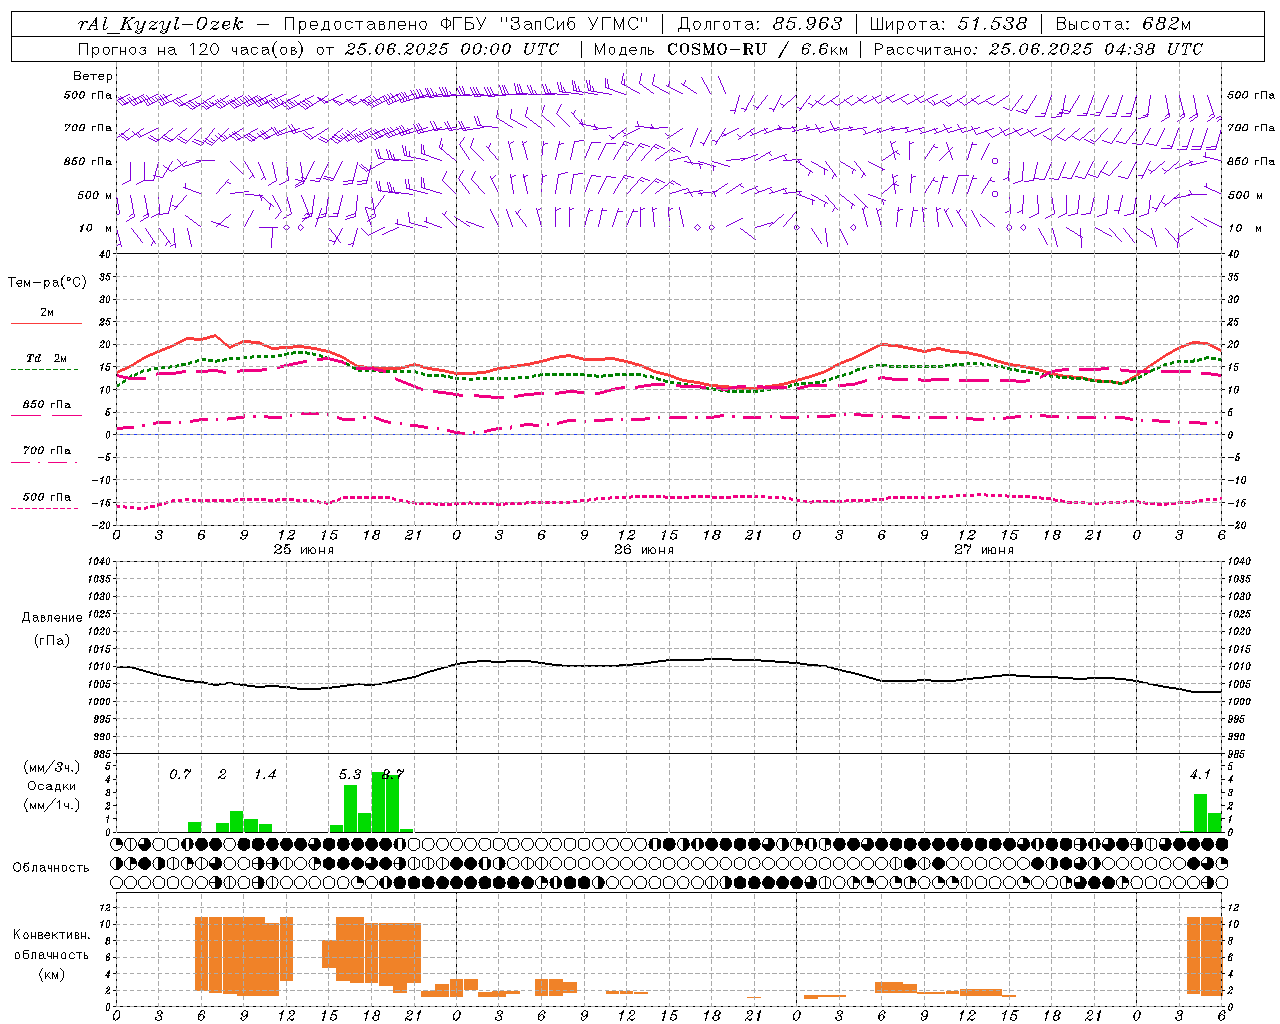
Task: Click the 10 м label left of wind panel
Action: click(96, 228)
